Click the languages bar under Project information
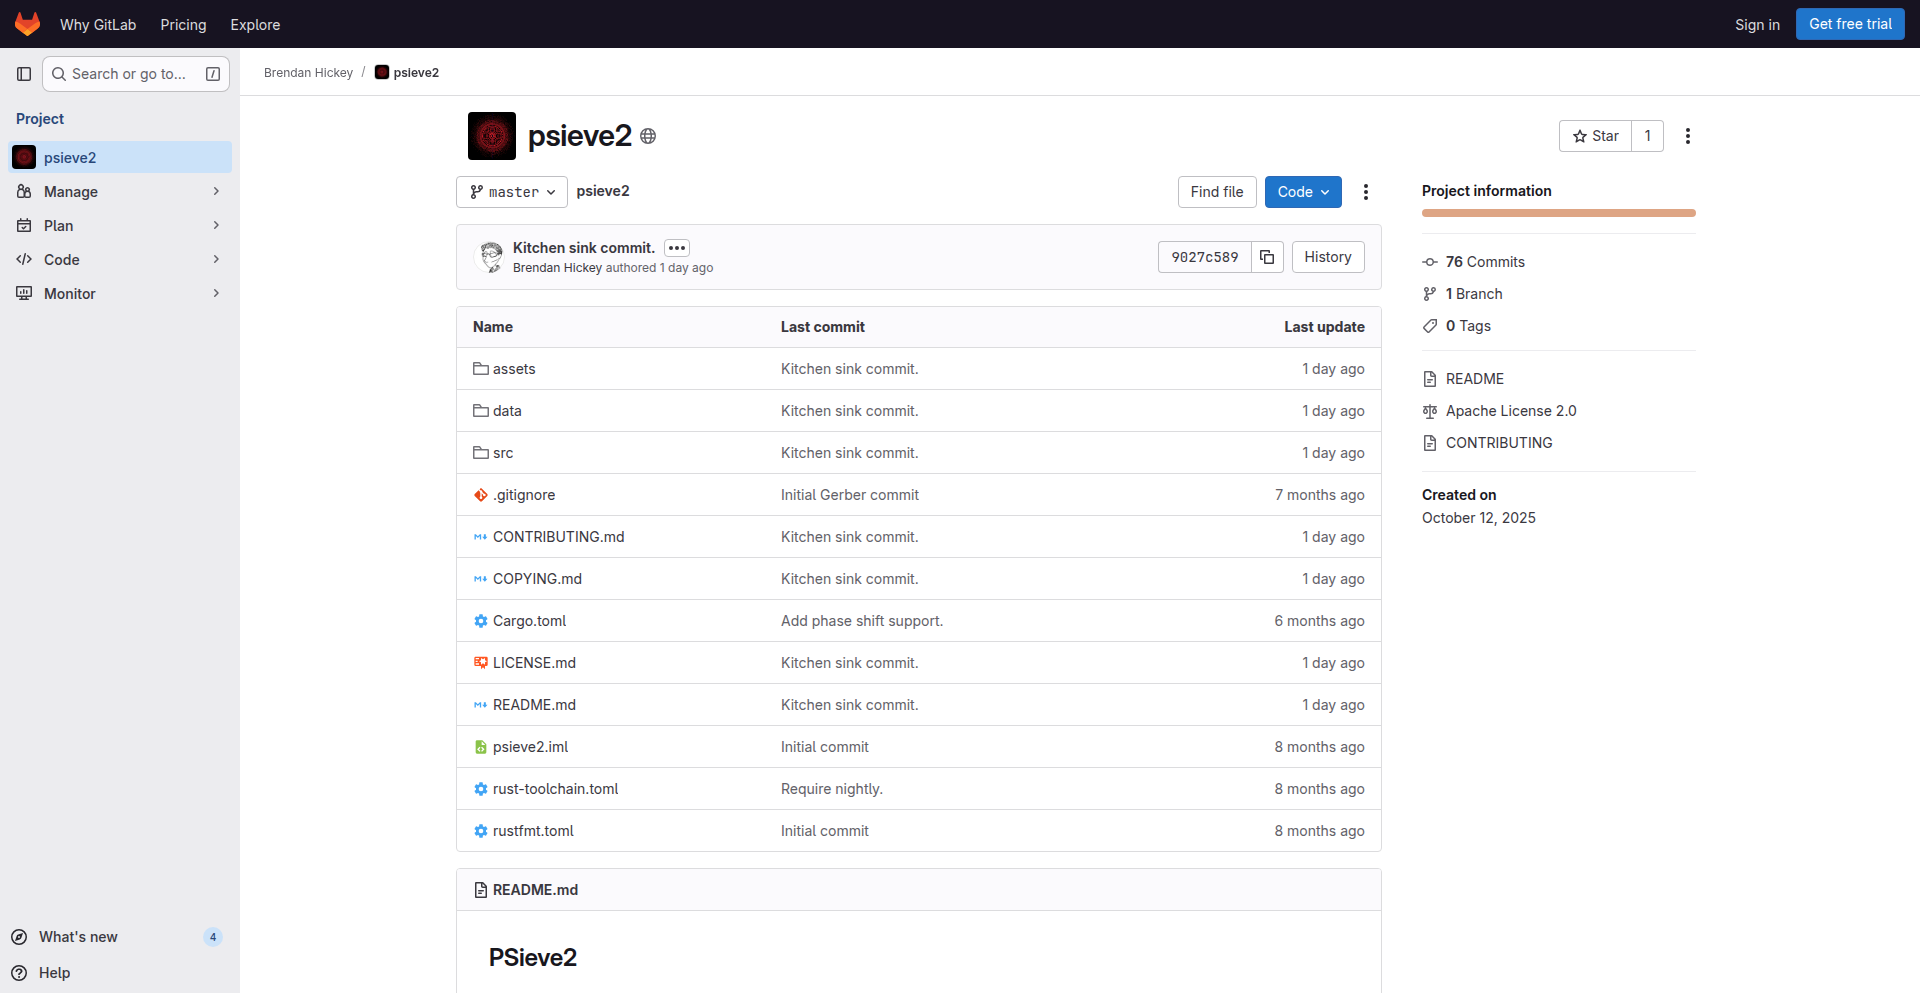The width and height of the screenshot is (1920, 993). (1559, 213)
